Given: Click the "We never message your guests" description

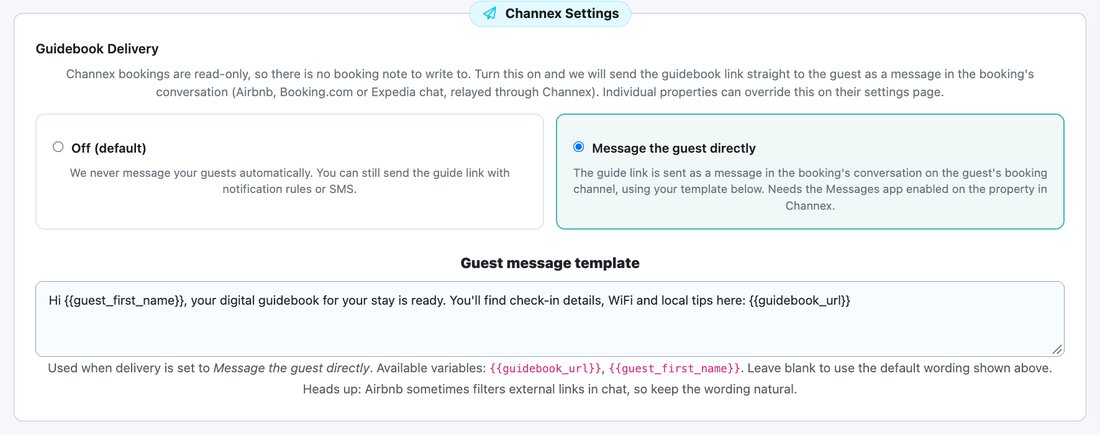Looking at the screenshot, I should pyautogui.click(x=290, y=181).
